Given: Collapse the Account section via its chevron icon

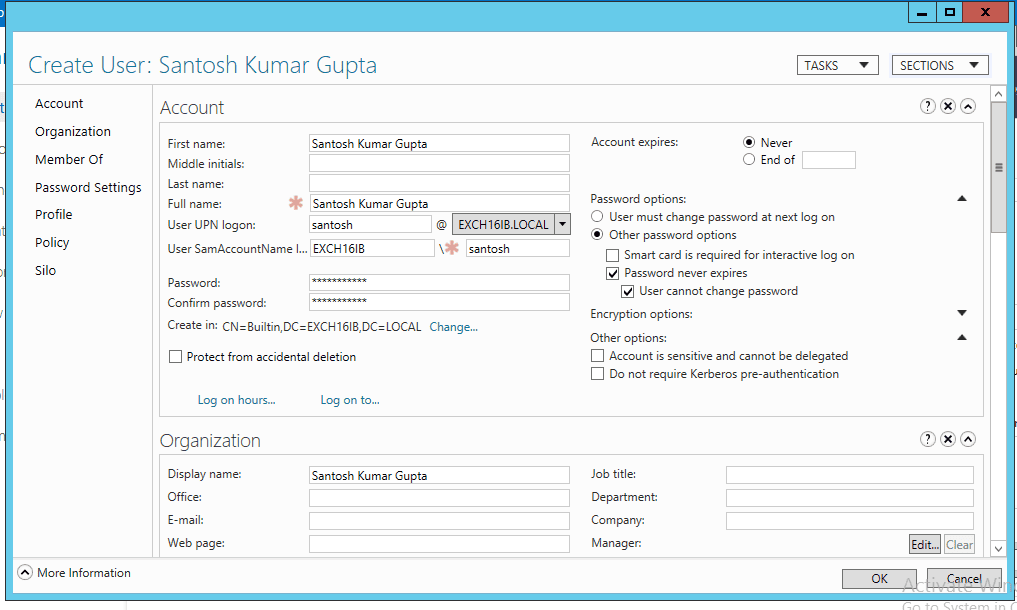Looking at the screenshot, I should 968,106.
